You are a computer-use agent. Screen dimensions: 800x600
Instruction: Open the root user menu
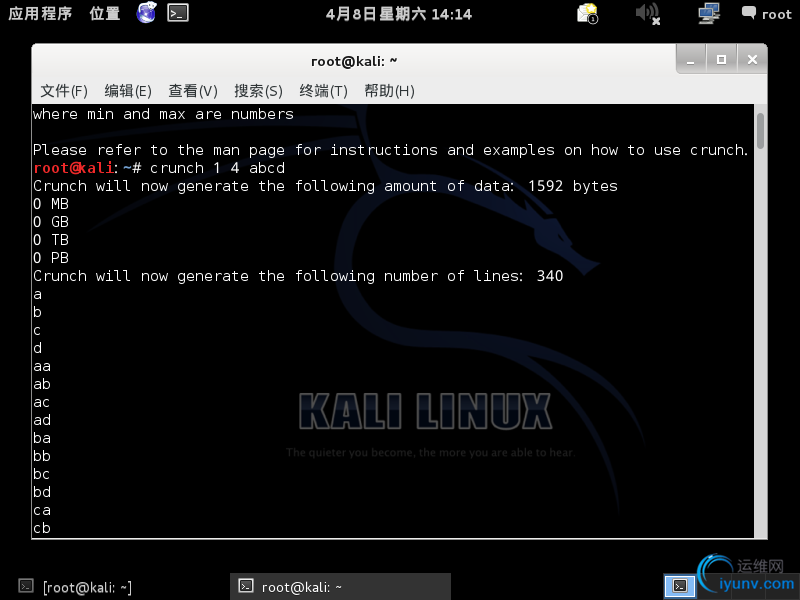[767, 14]
